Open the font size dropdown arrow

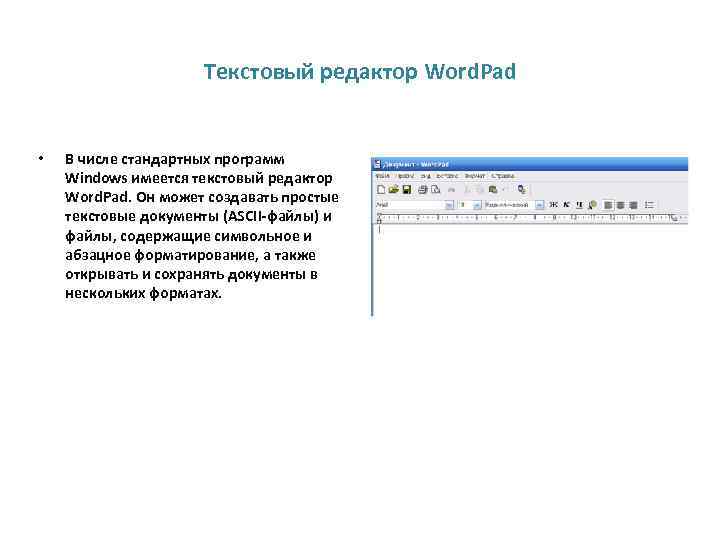[477, 205]
